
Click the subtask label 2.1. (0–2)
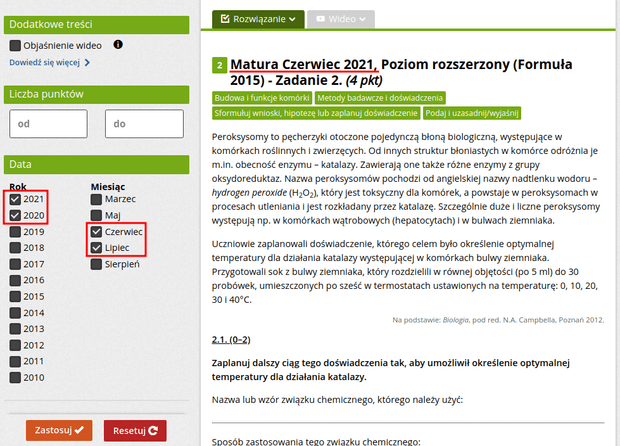coord(231,340)
